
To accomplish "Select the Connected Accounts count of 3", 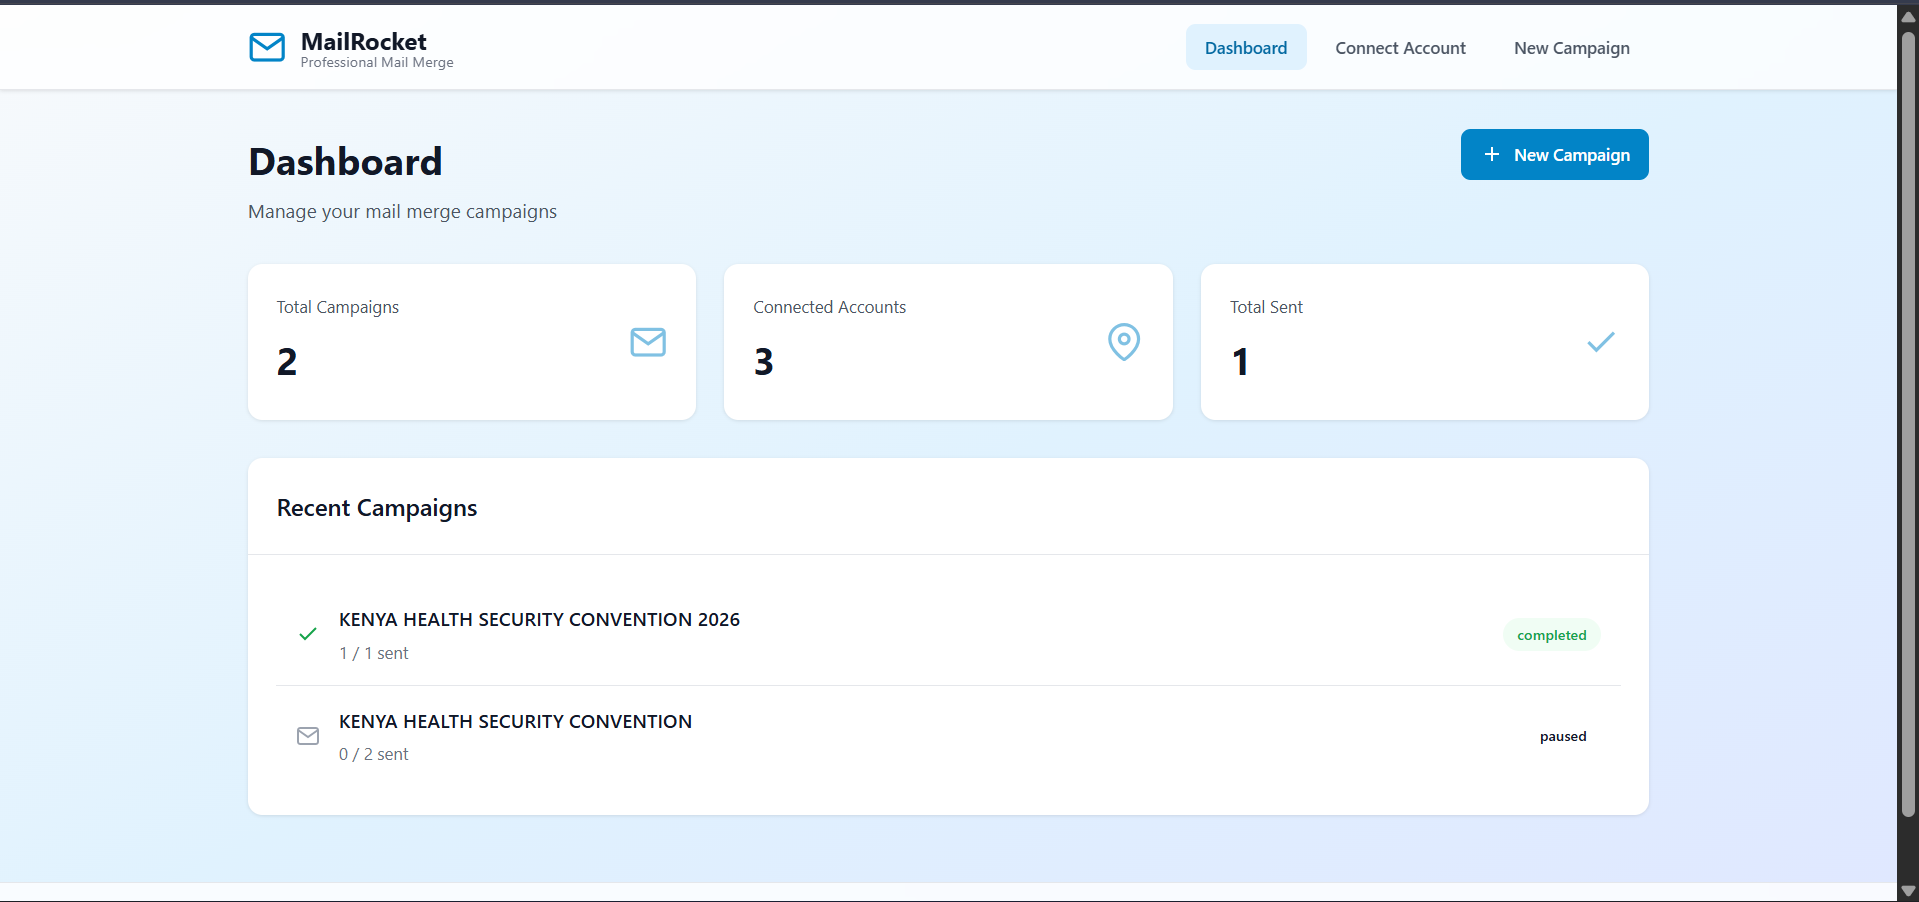I will [764, 362].
